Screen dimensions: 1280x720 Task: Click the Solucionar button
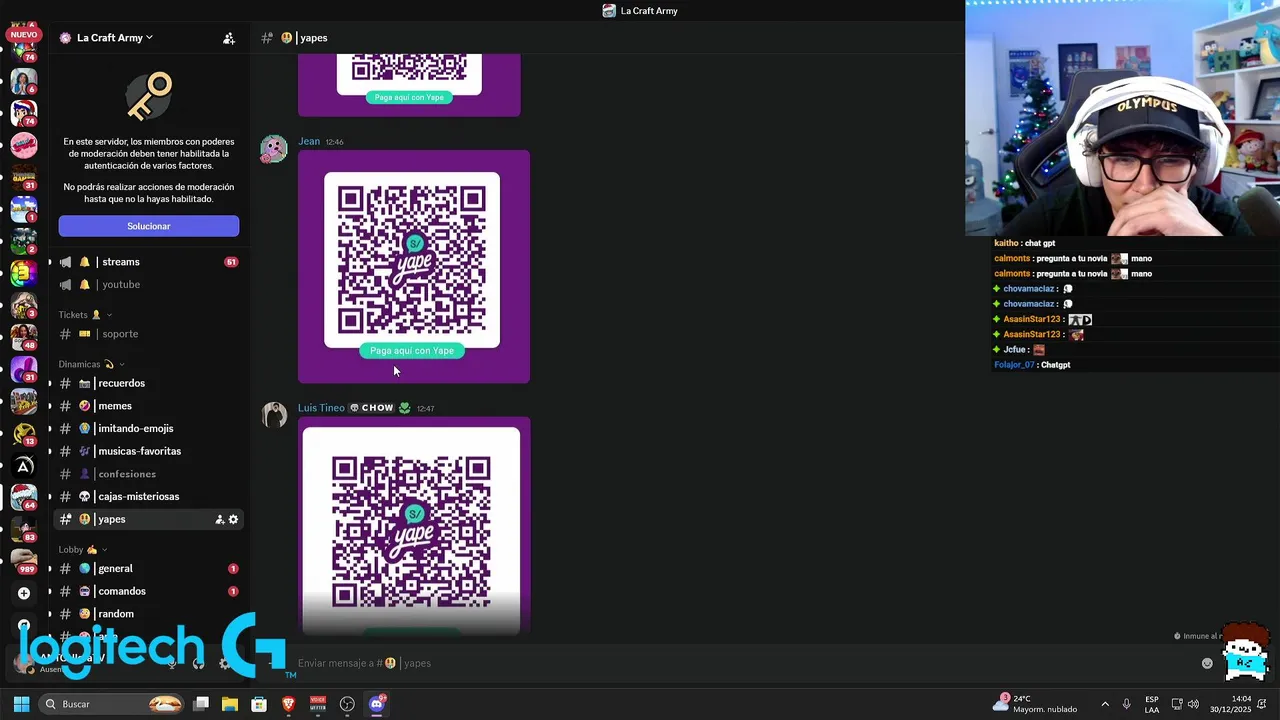click(149, 226)
